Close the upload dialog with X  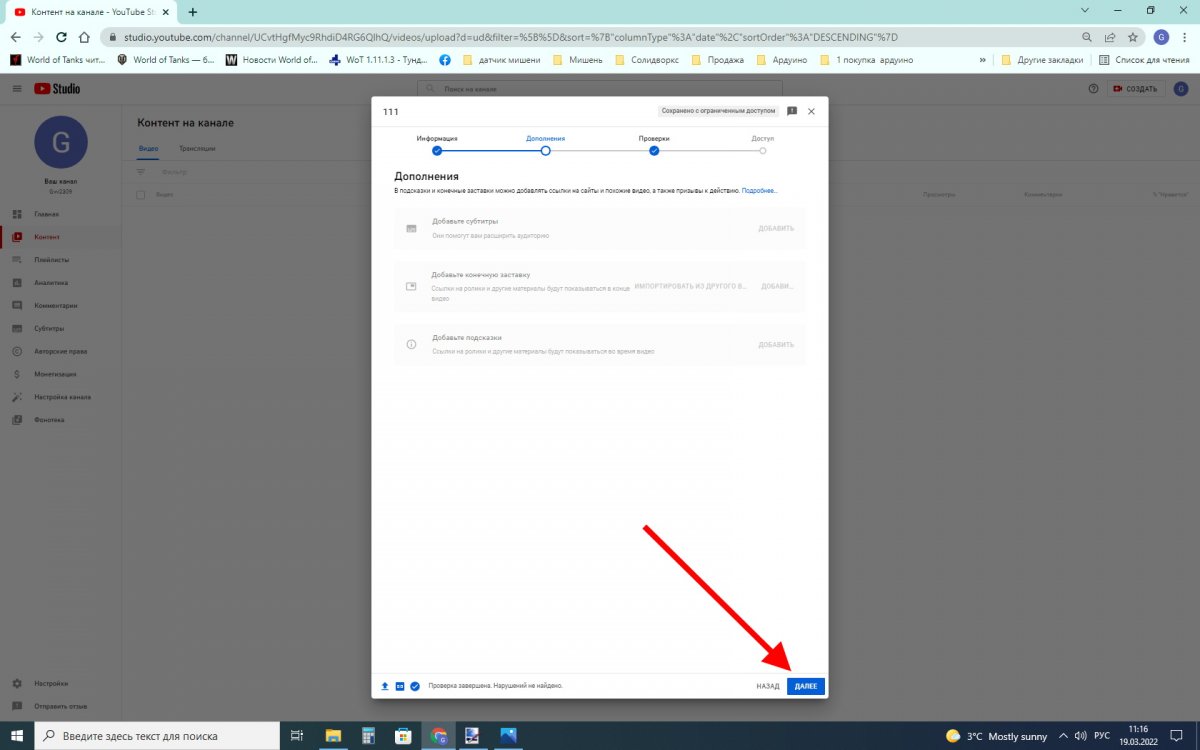pyautogui.click(x=811, y=111)
